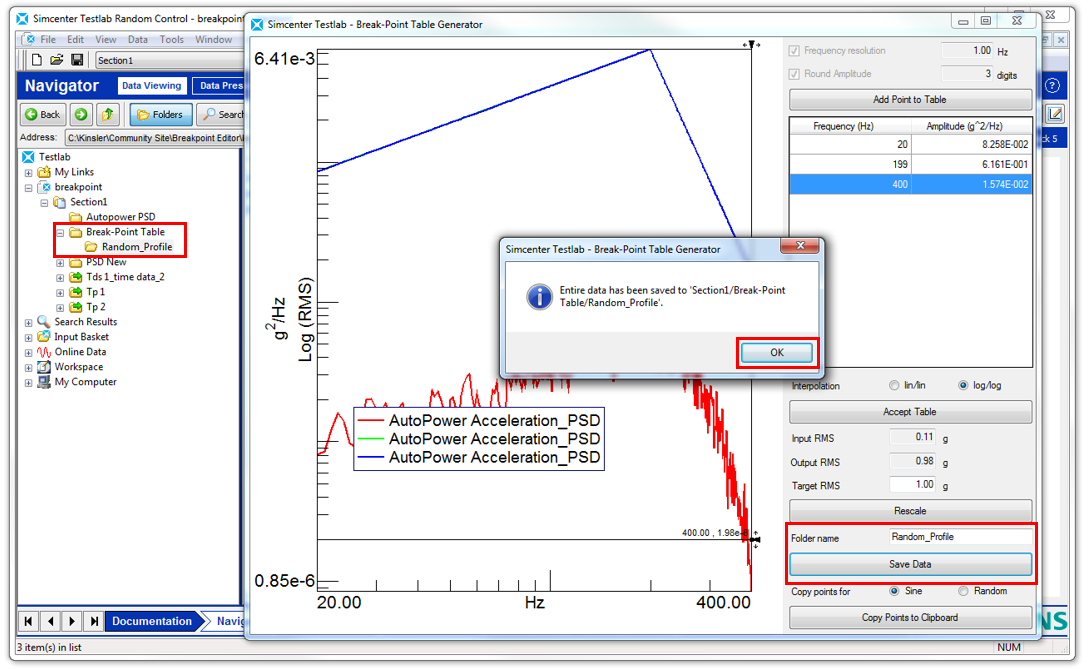Toggle the Round Amplitude checkbox
The image size is (1090, 669).
coord(795,74)
